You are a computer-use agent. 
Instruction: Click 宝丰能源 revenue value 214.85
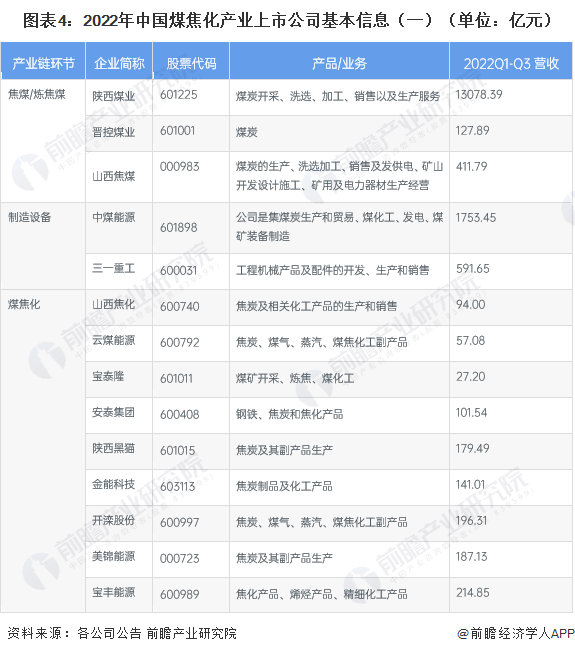click(472, 593)
